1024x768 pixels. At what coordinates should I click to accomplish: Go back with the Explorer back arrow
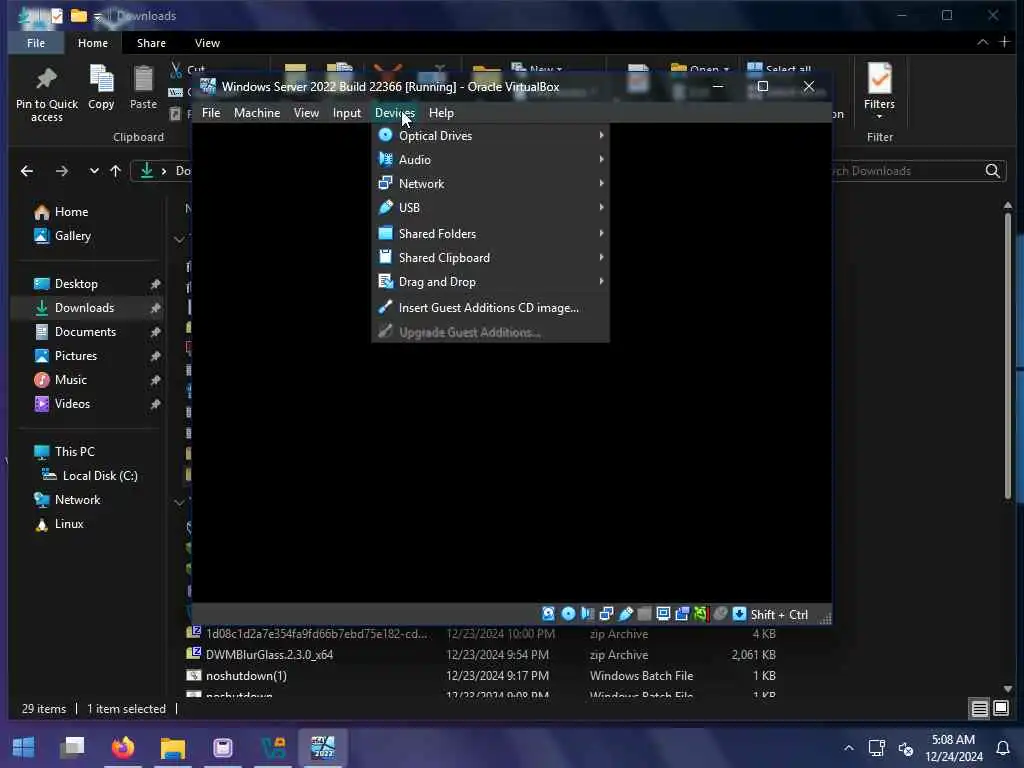(x=27, y=171)
